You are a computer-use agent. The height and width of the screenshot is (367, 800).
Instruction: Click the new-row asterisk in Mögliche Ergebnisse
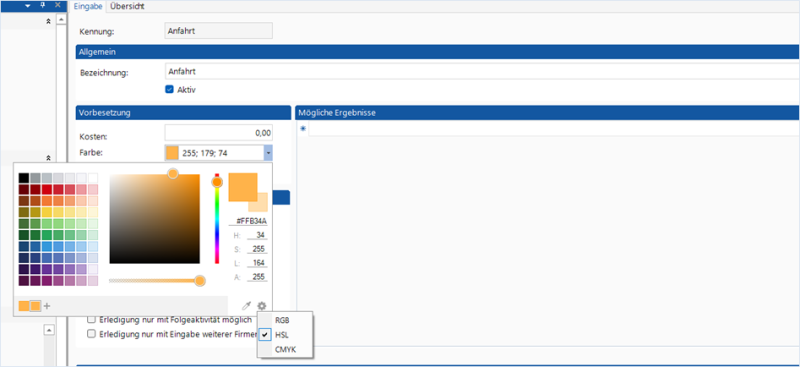click(x=303, y=129)
